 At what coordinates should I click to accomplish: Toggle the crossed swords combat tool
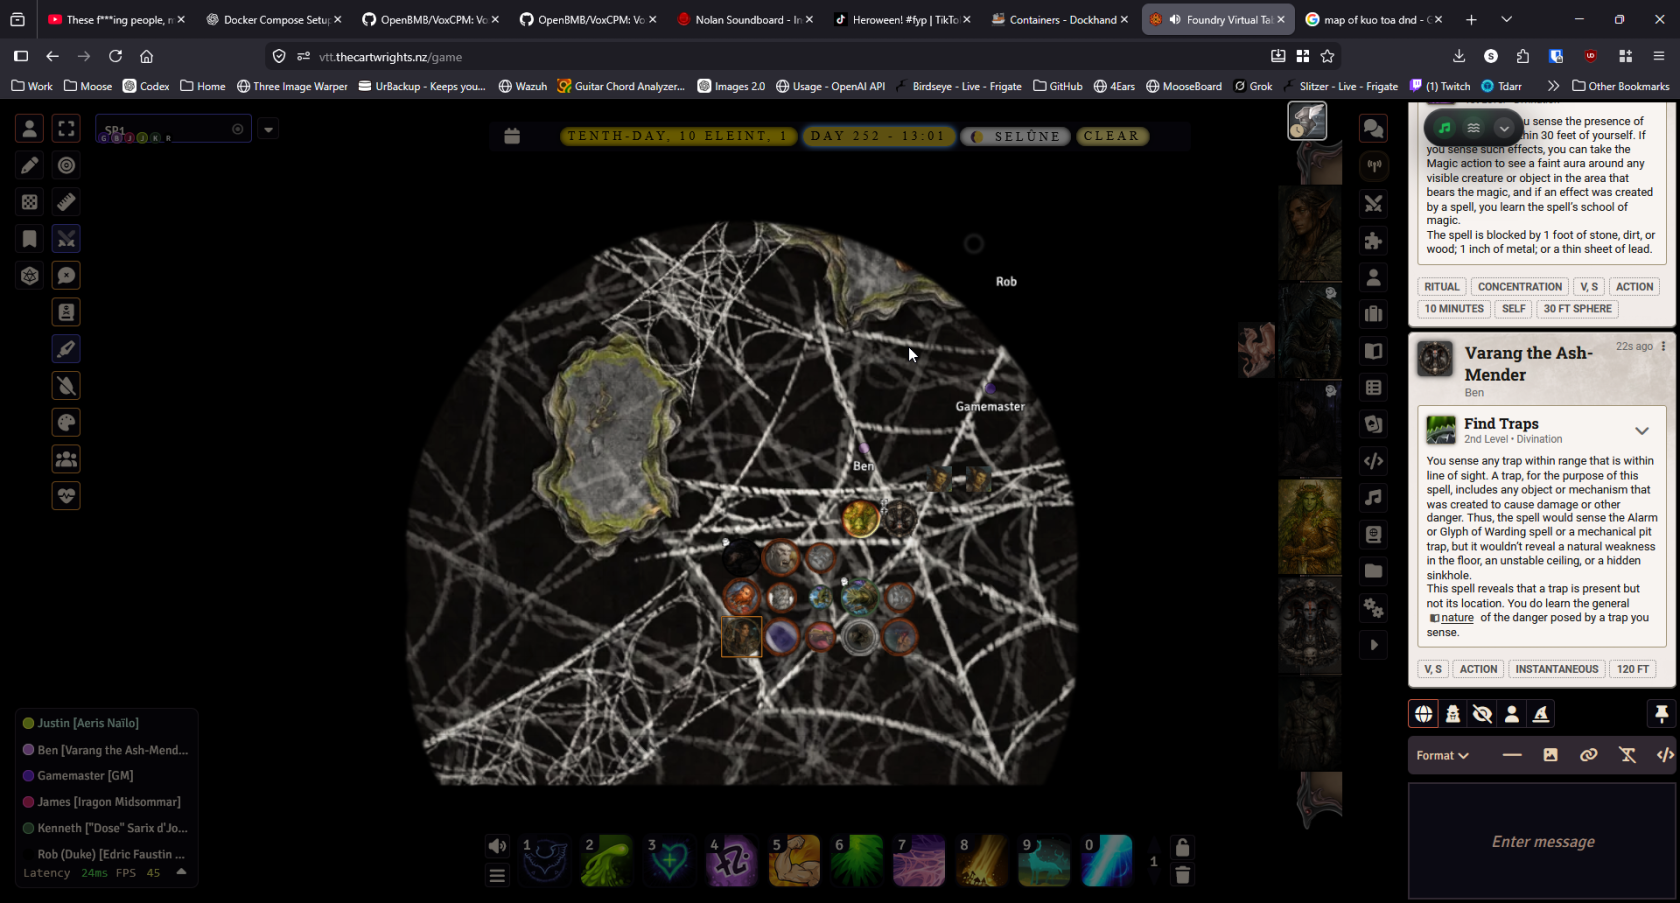coord(66,239)
